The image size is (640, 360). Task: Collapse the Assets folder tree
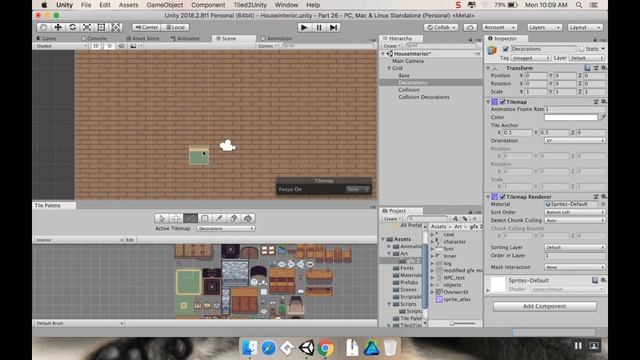pyautogui.click(x=383, y=239)
